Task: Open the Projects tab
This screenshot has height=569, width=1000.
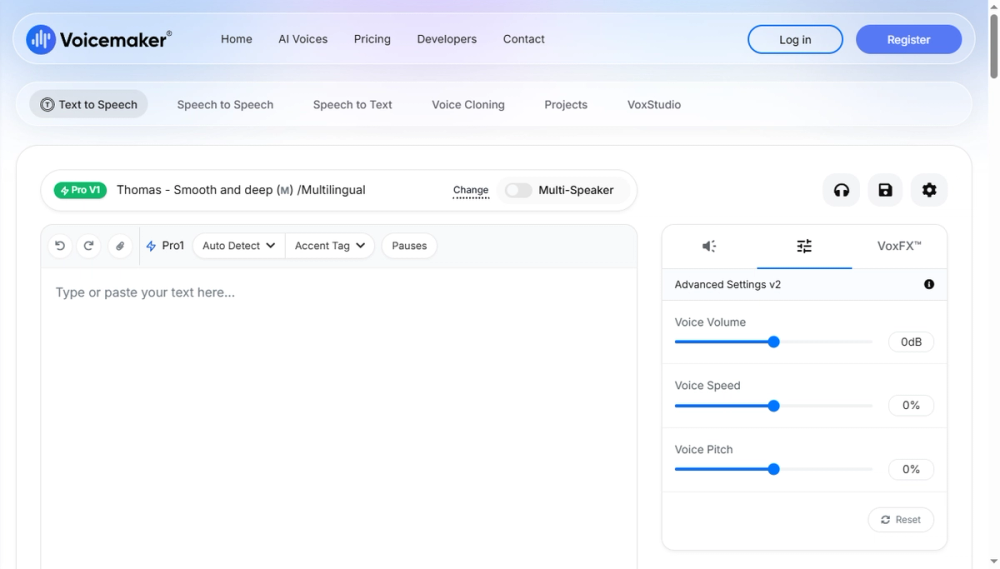Action: coord(566,105)
